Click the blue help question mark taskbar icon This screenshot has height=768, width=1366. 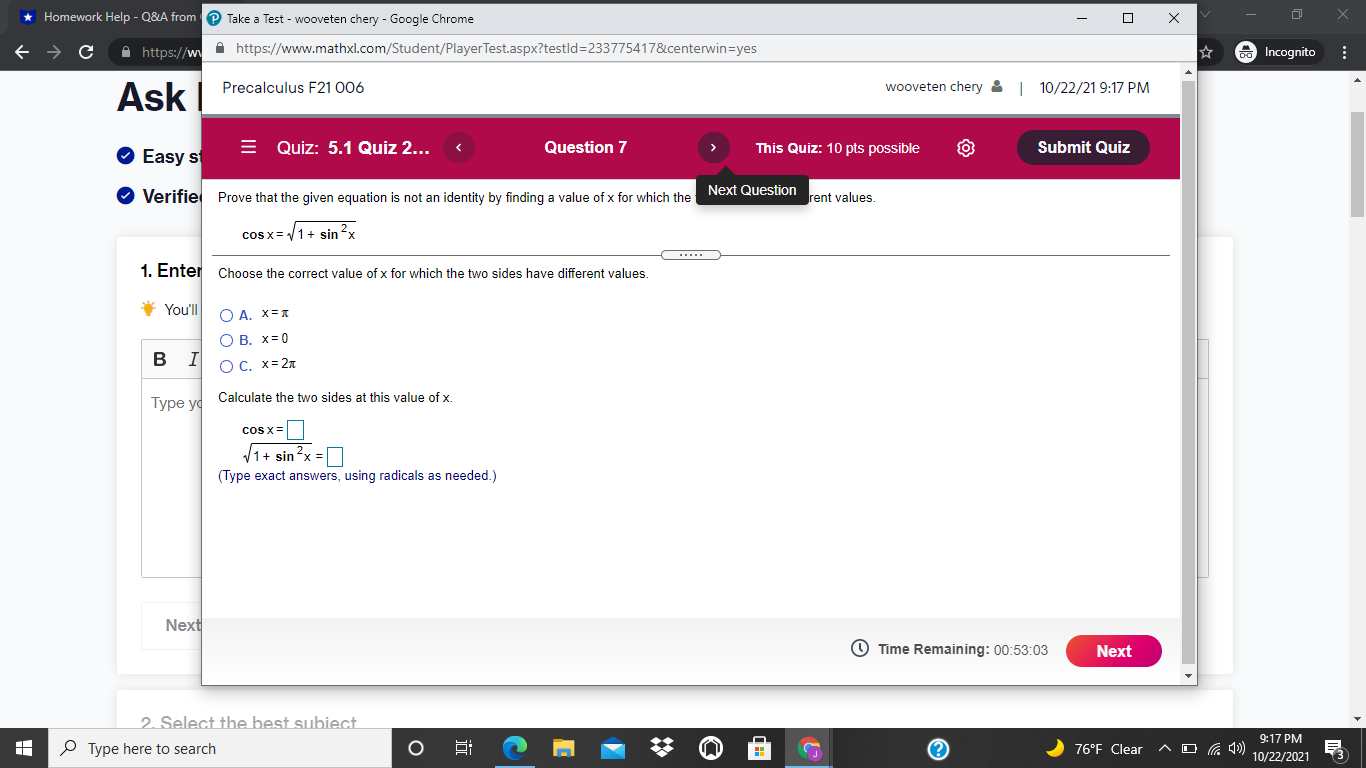(x=938, y=749)
